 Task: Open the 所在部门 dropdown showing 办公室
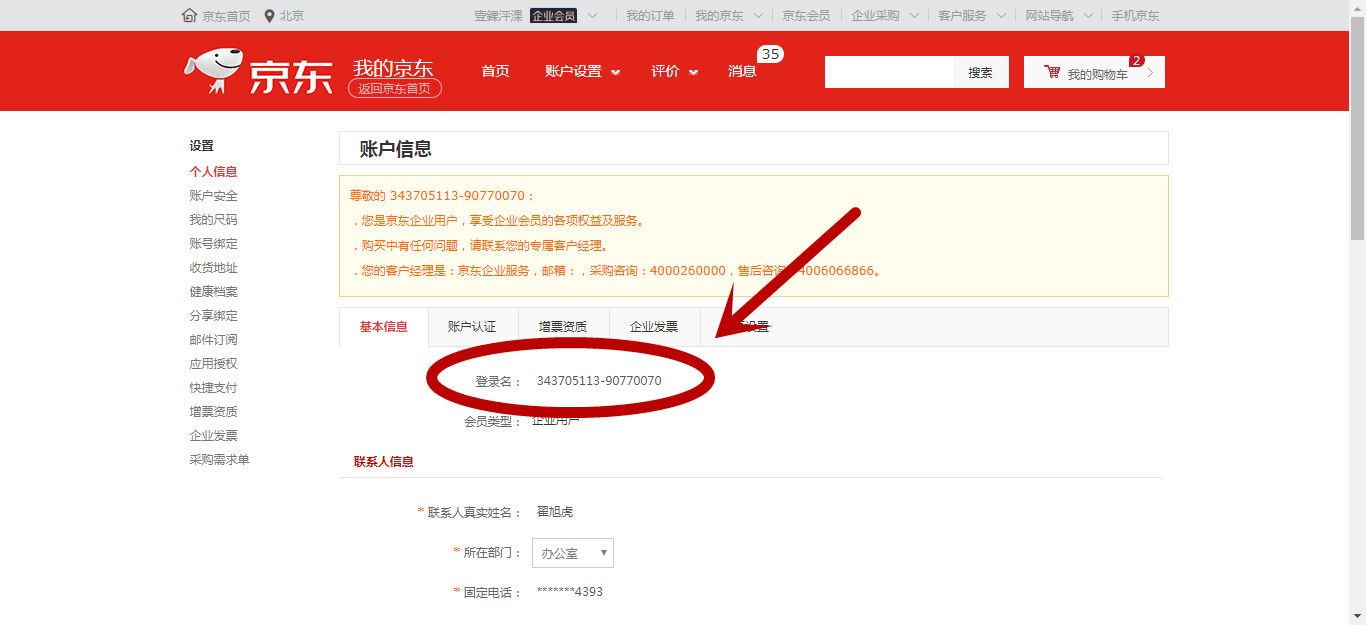point(573,553)
